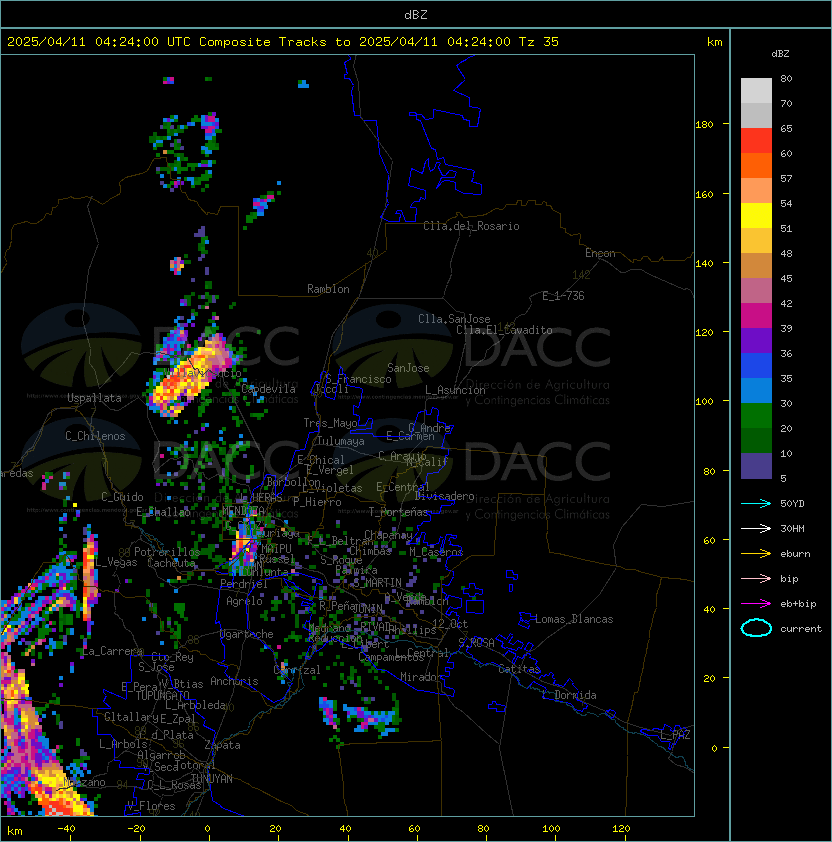Image resolution: width=832 pixels, height=842 pixels.
Task: Click the 'Uspallata' map label
Action: tap(94, 398)
